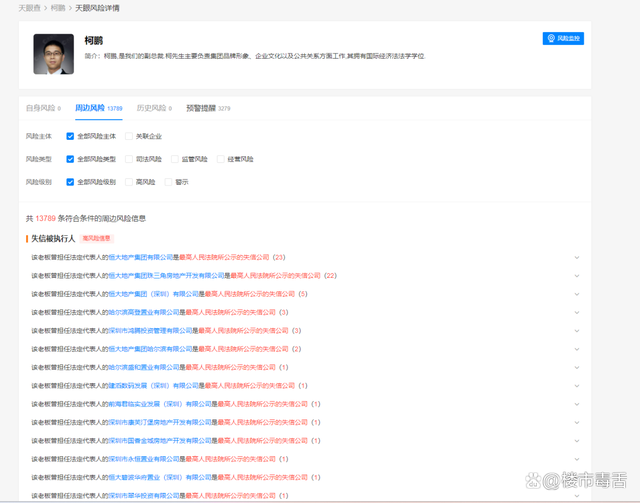Check the 经营风险 checkbox
Screen dimensions: 640x503
click(x=220, y=159)
